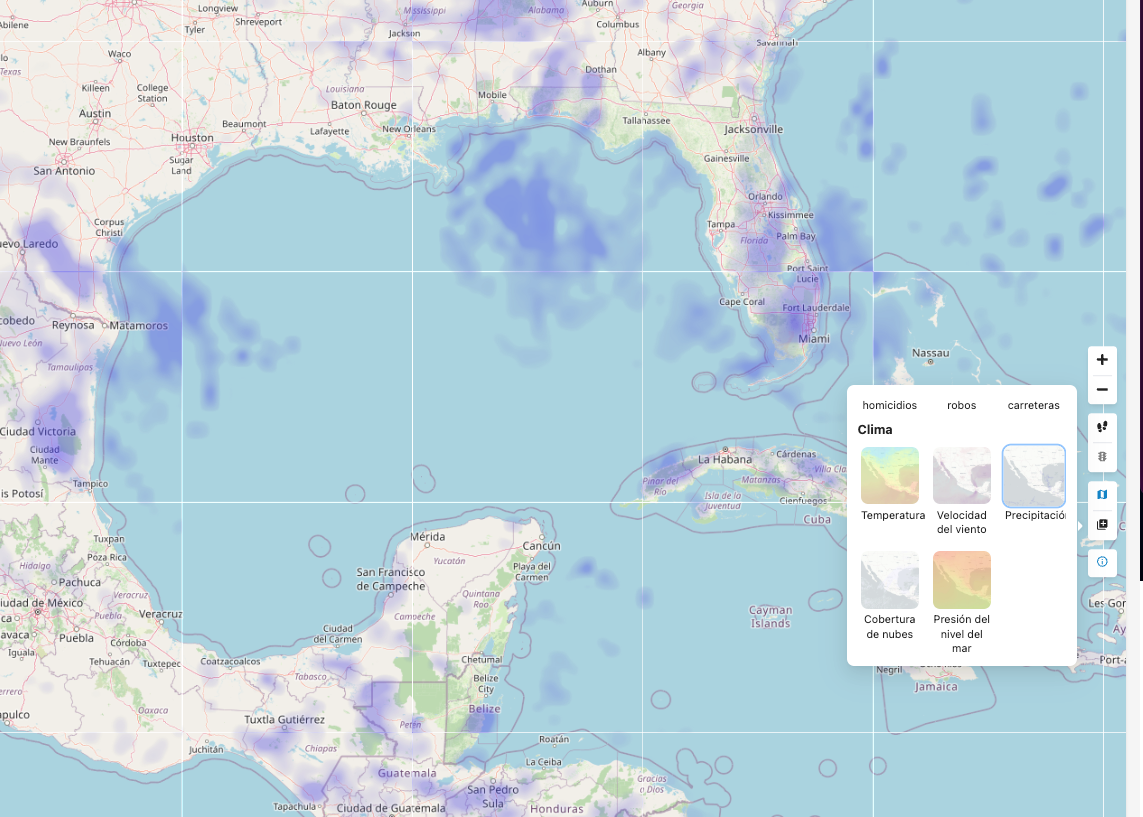Screen dimensions: 1143x817
Task: Show the Velocidad del viento layer
Action: point(961,476)
